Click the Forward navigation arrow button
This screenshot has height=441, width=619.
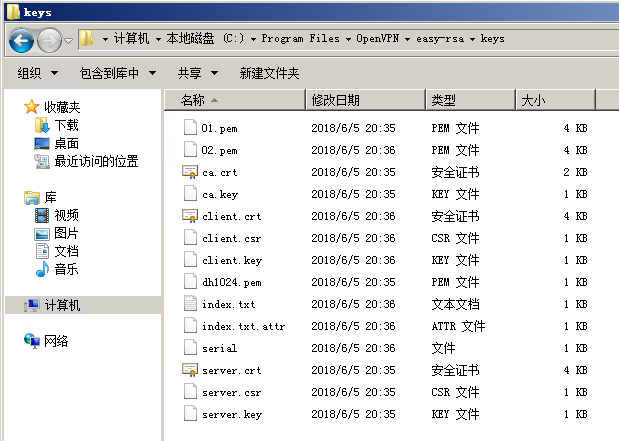point(49,40)
